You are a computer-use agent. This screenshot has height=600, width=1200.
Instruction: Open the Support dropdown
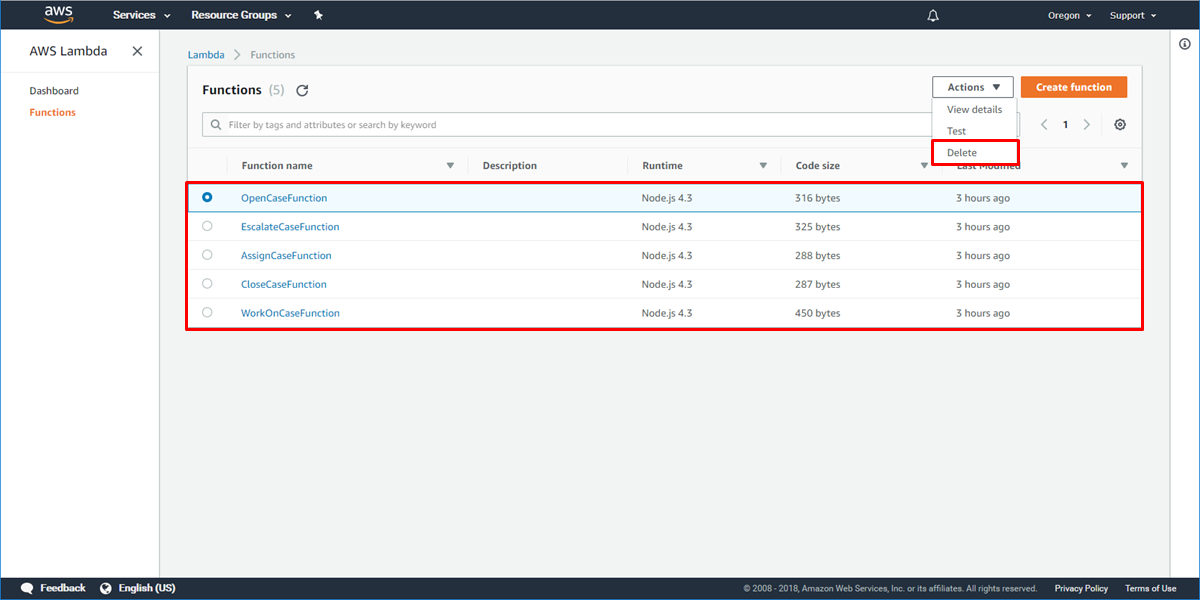pos(1132,15)
